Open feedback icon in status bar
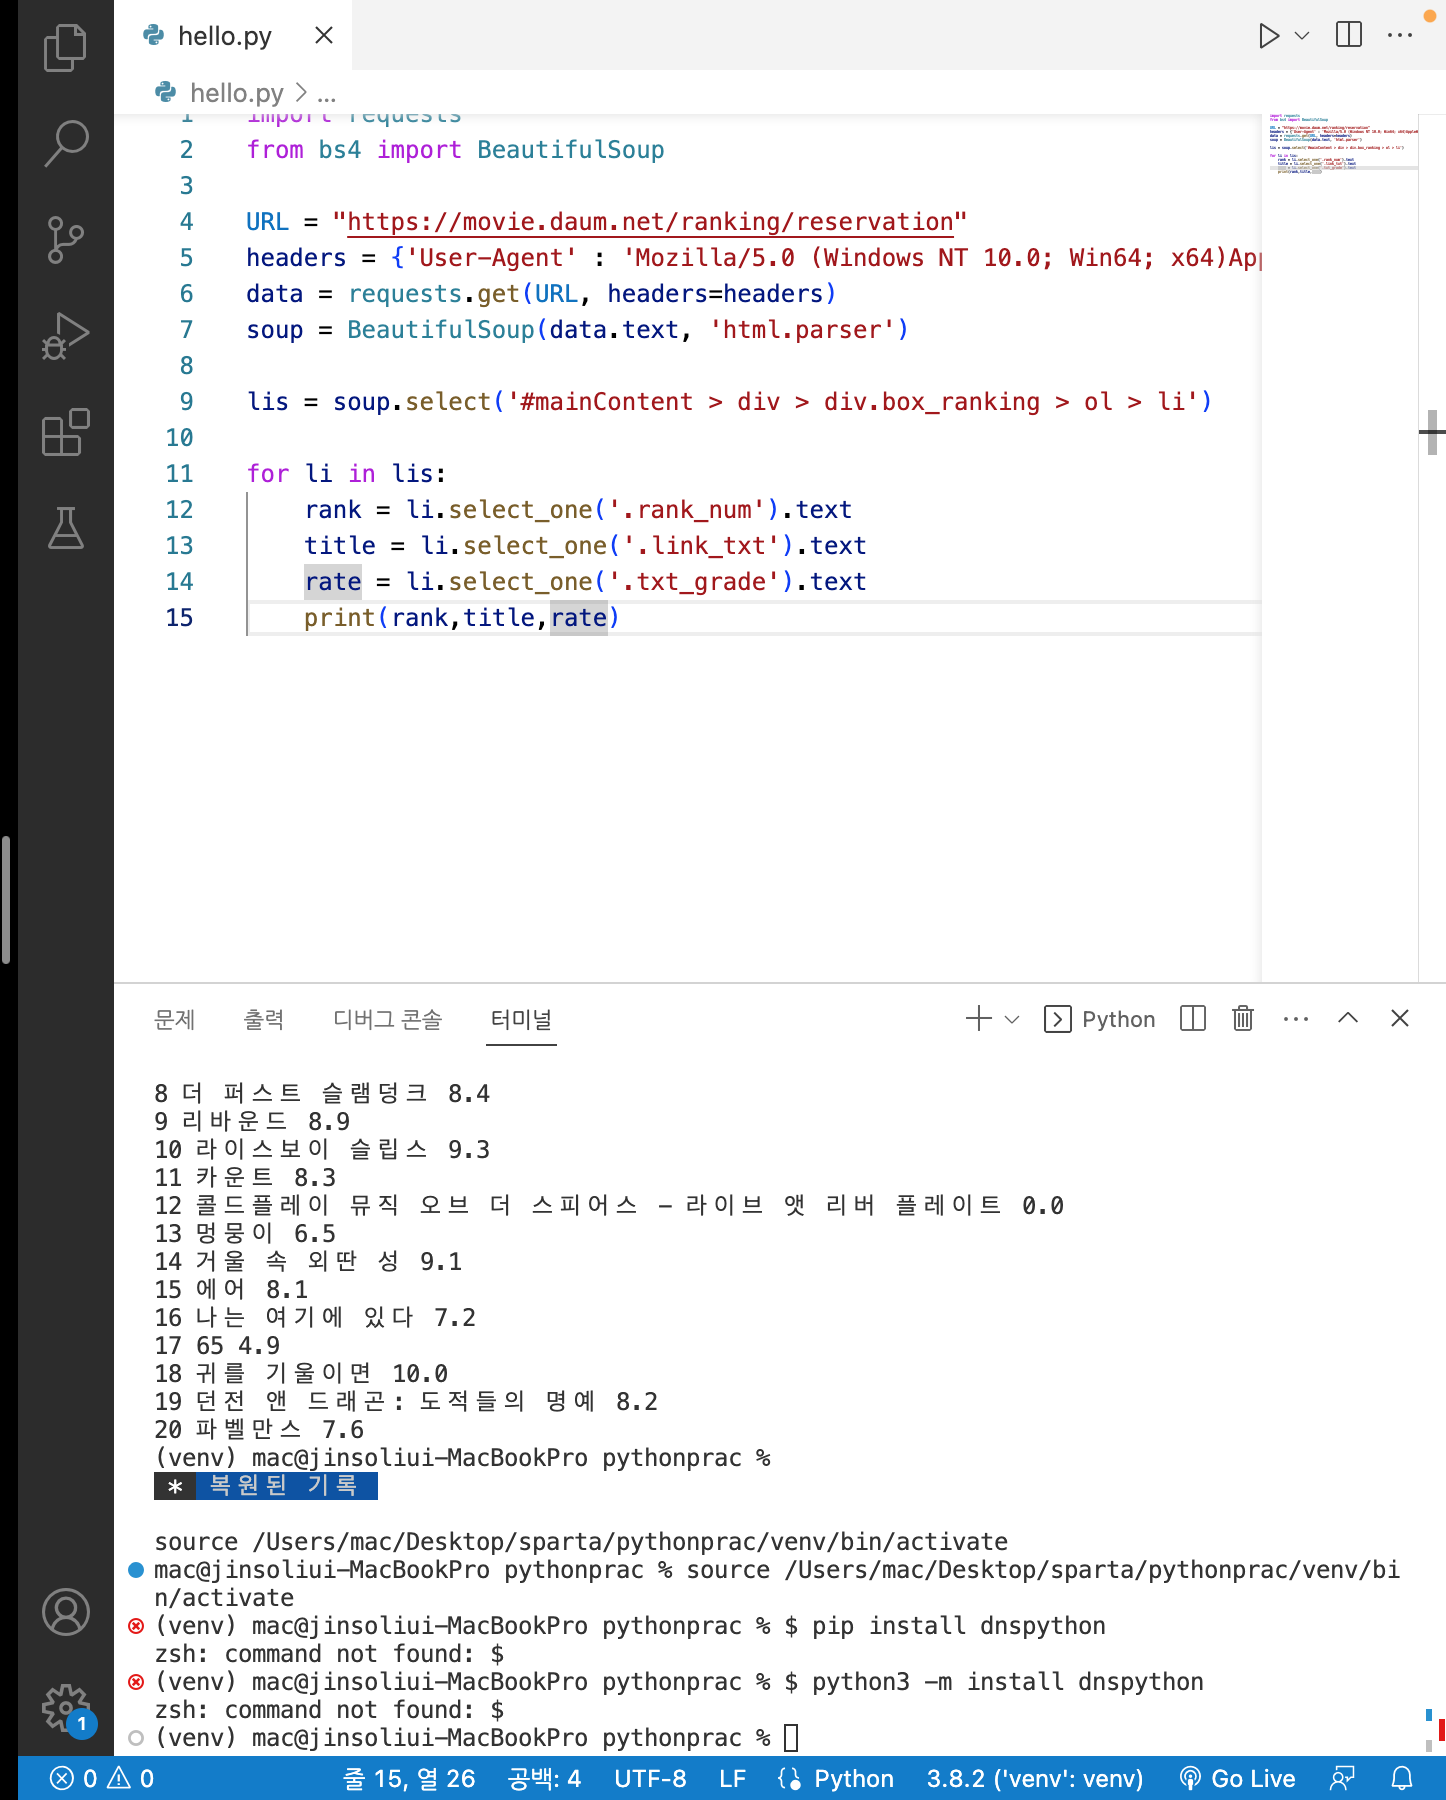The image size is (1446, 1800). (x=1342, y=1778)
